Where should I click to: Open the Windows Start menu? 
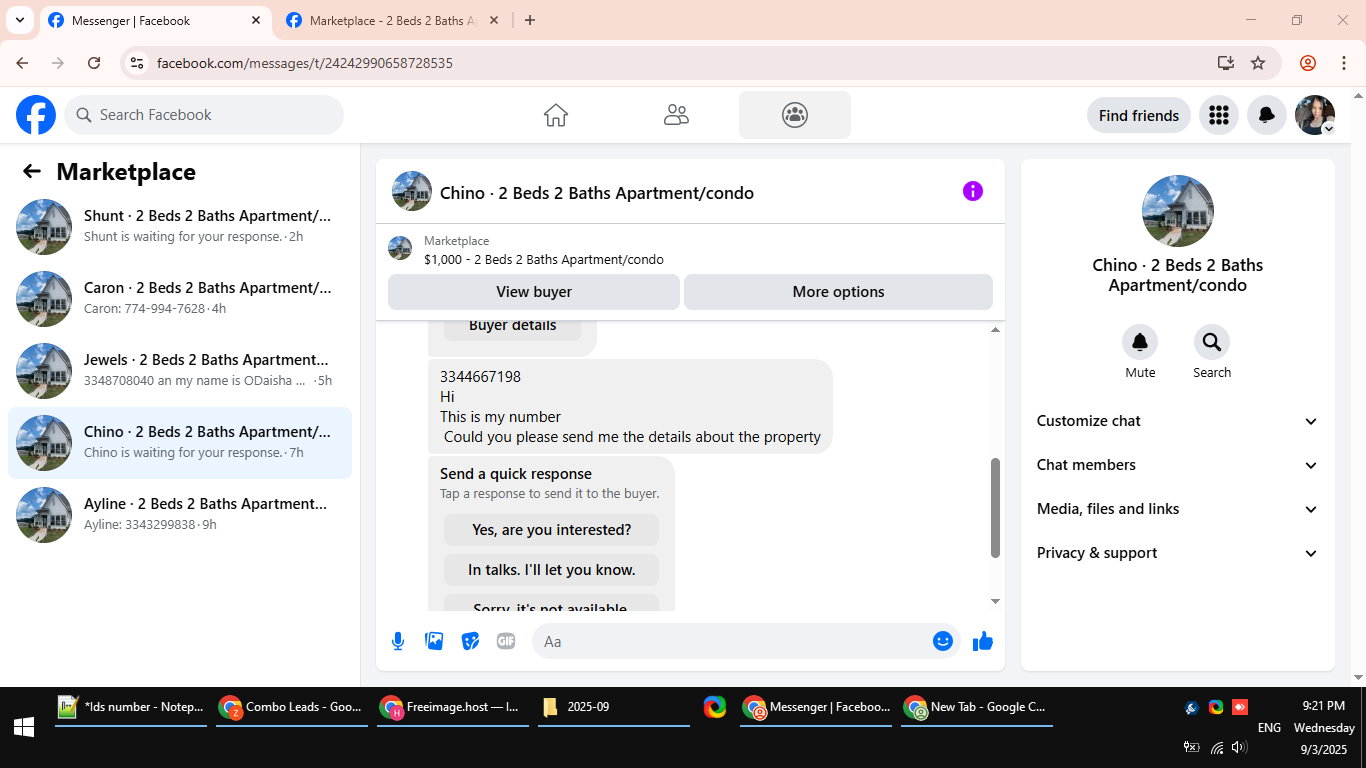[24, 727]
